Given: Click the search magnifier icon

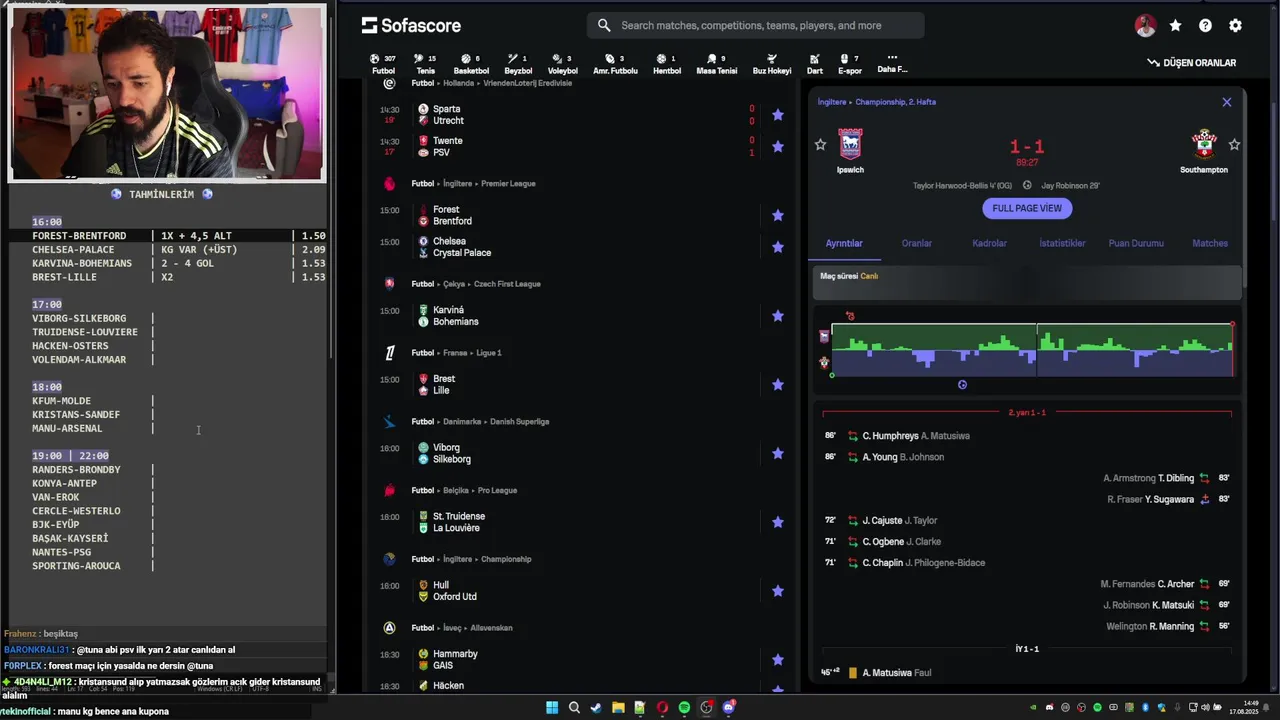Looking at the screenshot, I should pyautogui.click(x=604, y=25).
